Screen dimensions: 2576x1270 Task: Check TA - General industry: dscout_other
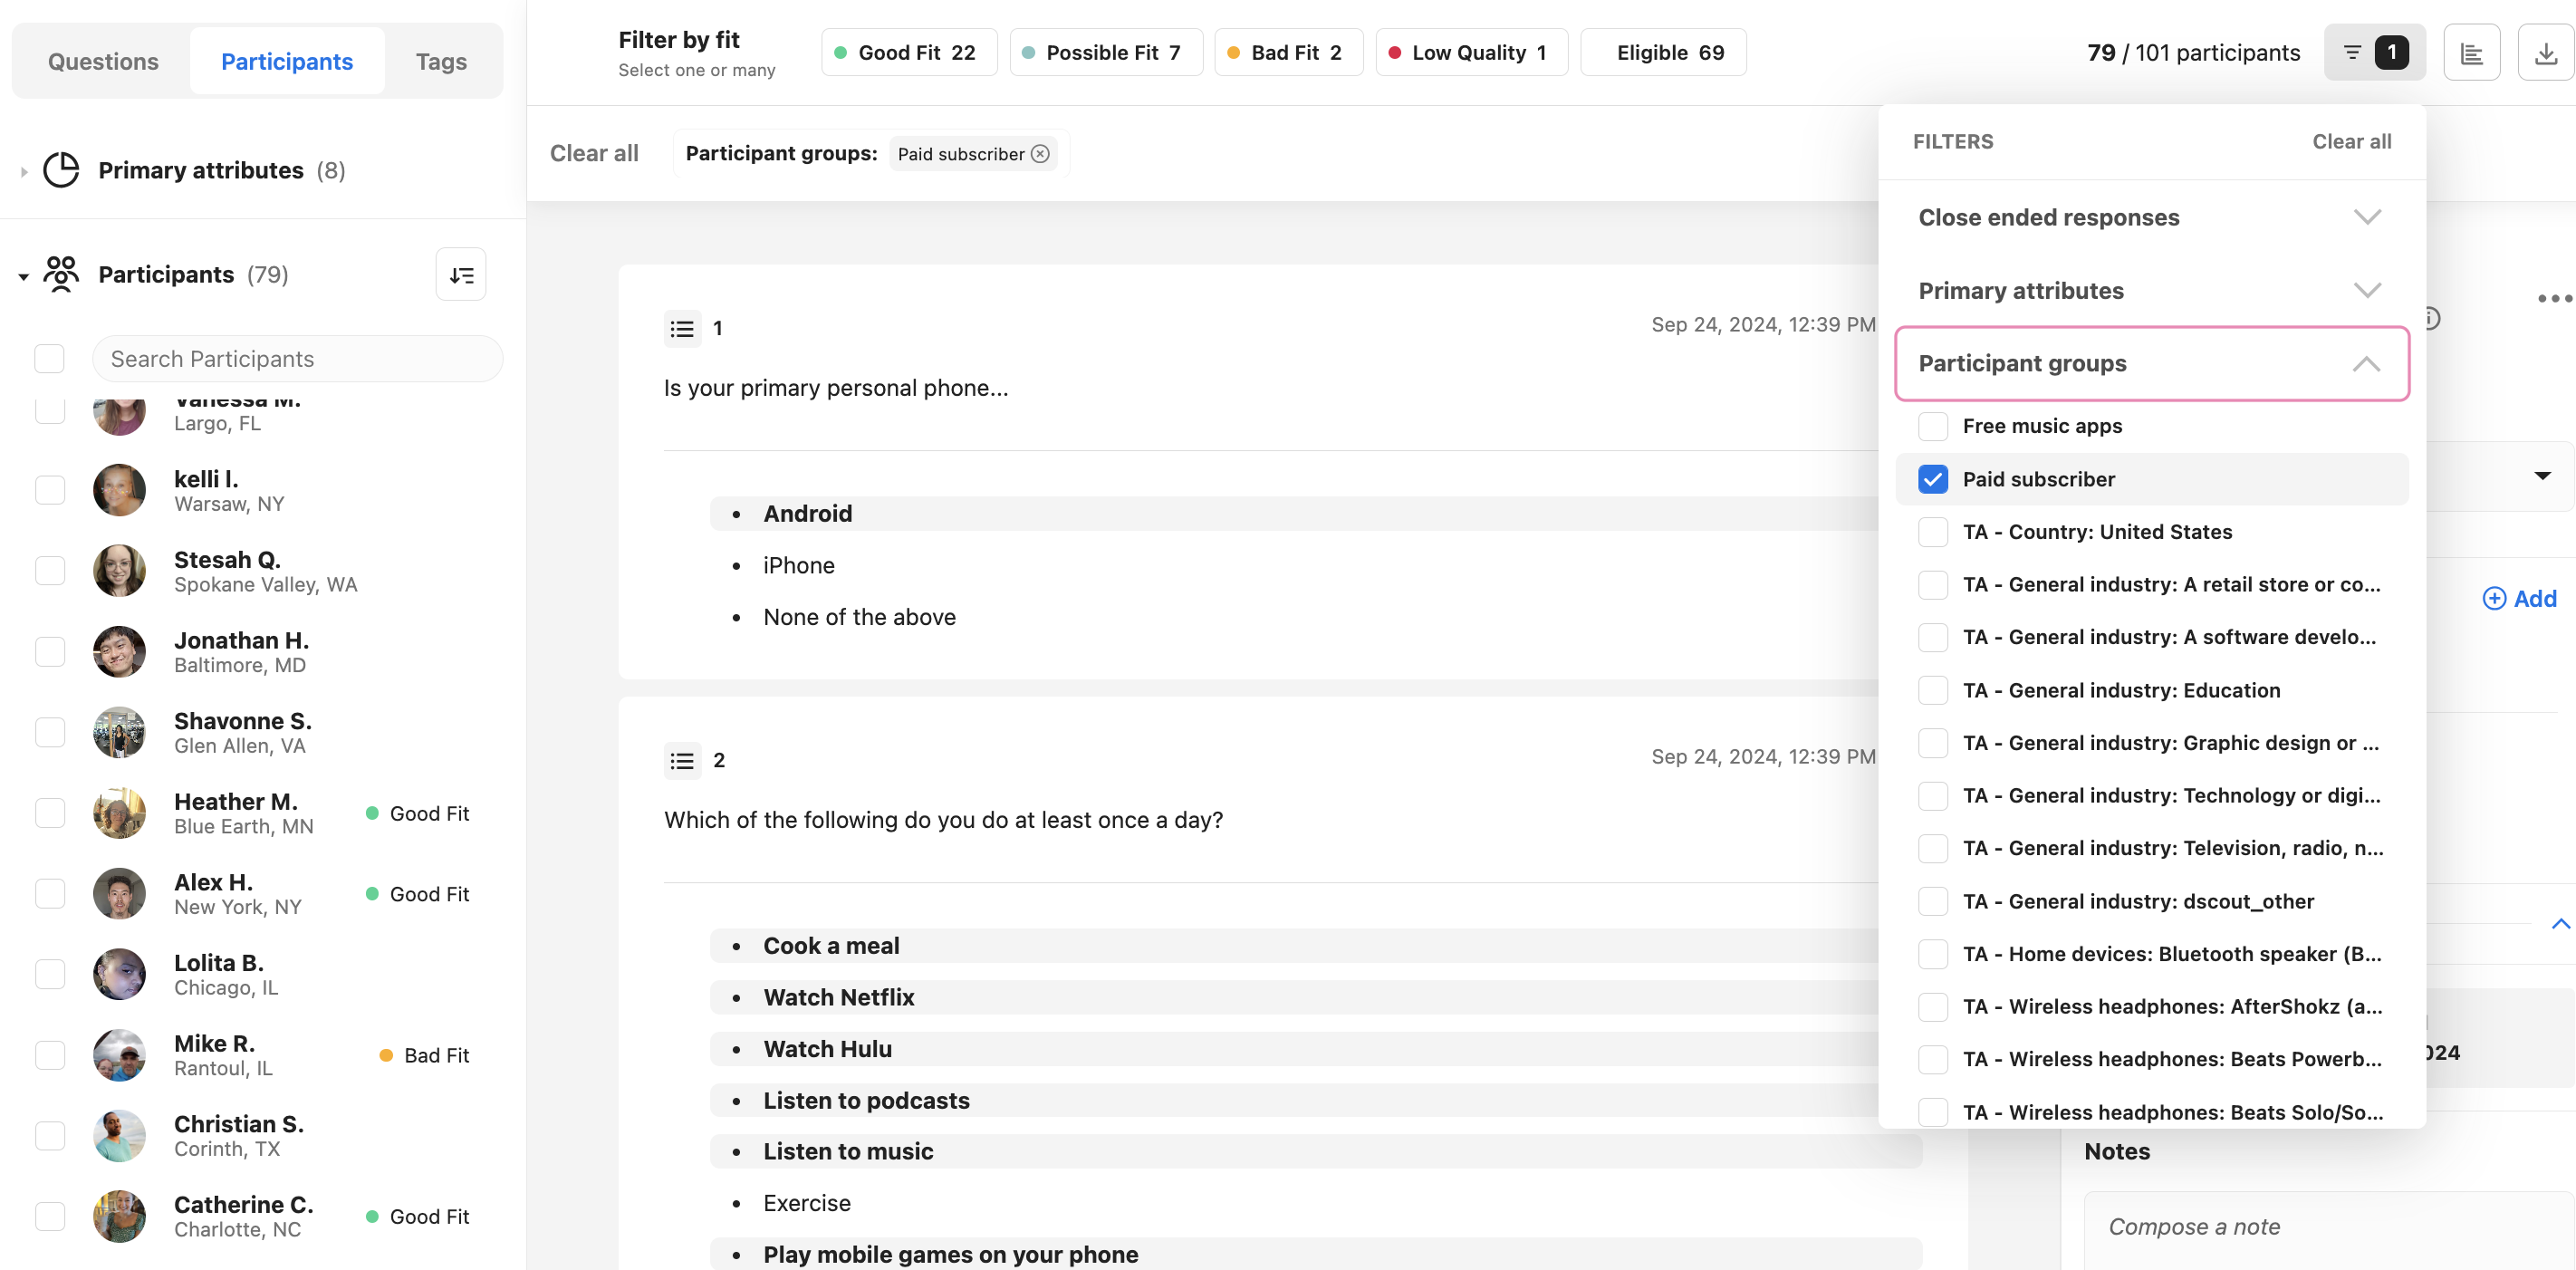[1932, 901]
